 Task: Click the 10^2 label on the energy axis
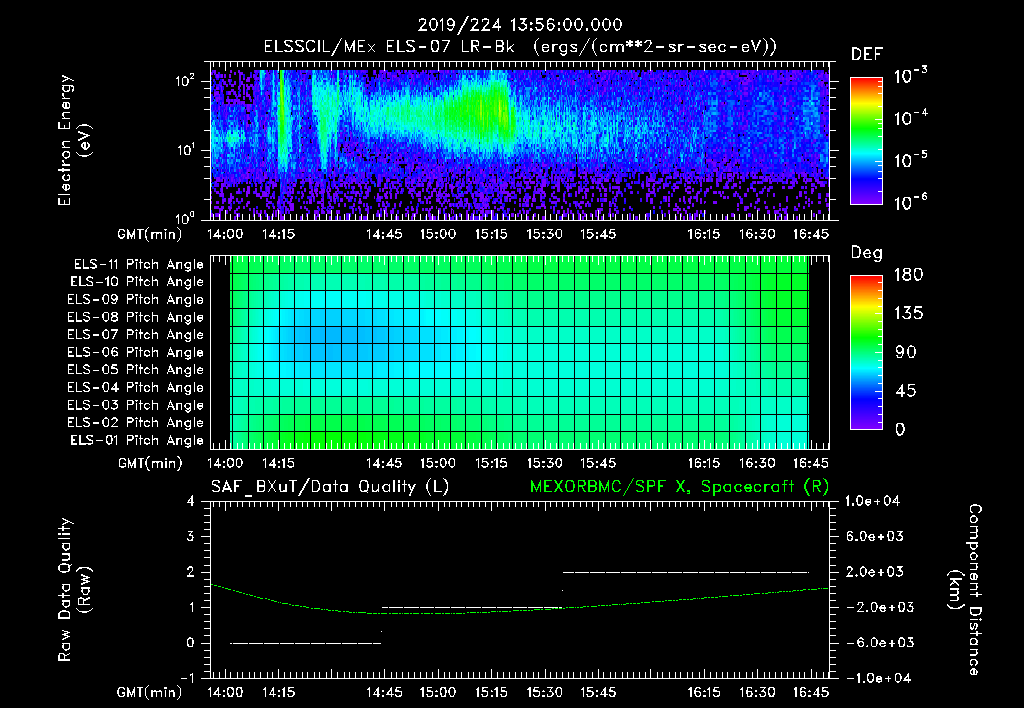(x=186, y=81)
